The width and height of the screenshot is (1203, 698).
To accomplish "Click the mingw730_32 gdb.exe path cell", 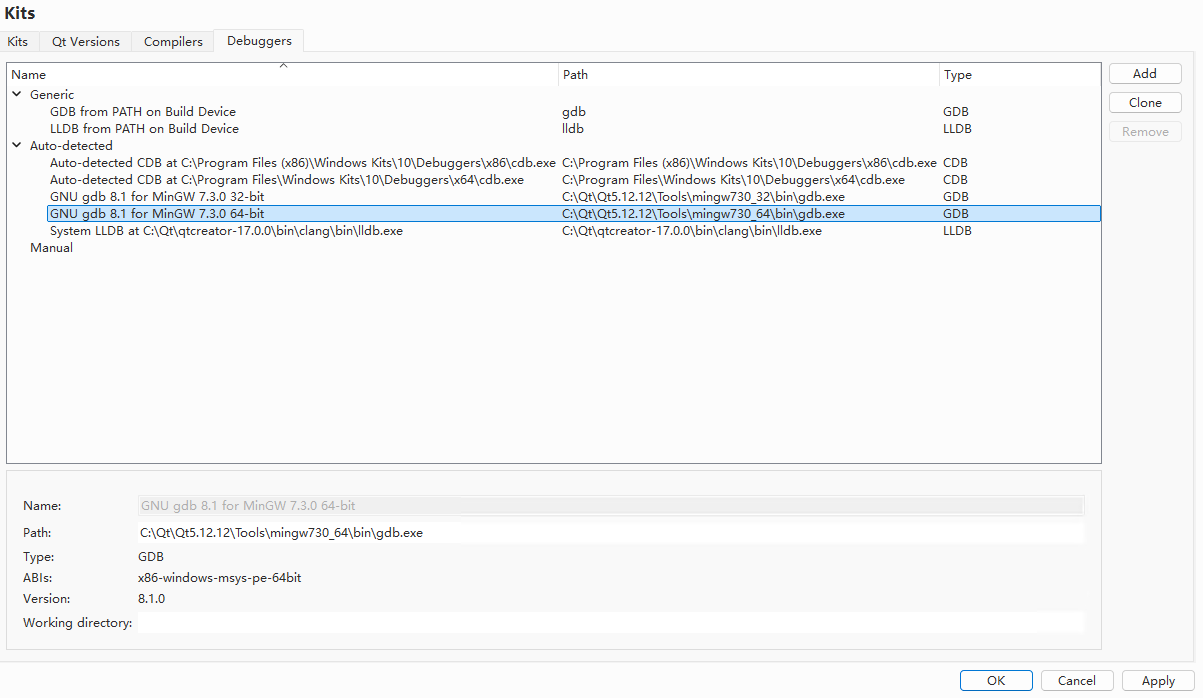I will coord(703,197).
